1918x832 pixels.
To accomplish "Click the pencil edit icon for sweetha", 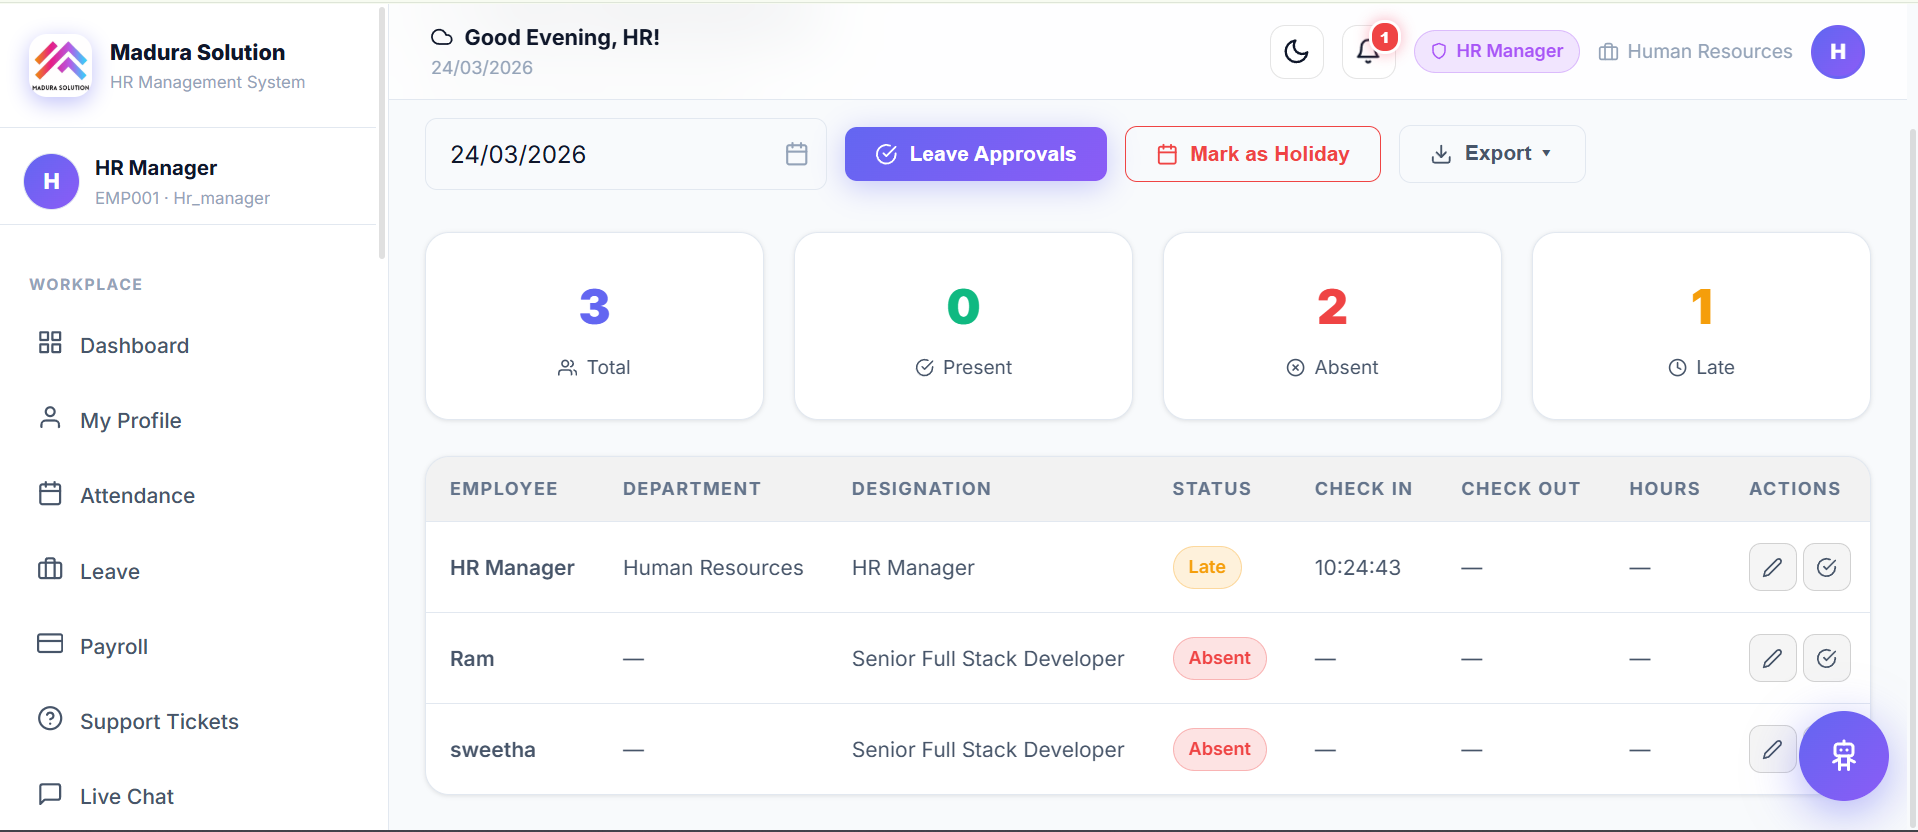I will click(1772, 750).
